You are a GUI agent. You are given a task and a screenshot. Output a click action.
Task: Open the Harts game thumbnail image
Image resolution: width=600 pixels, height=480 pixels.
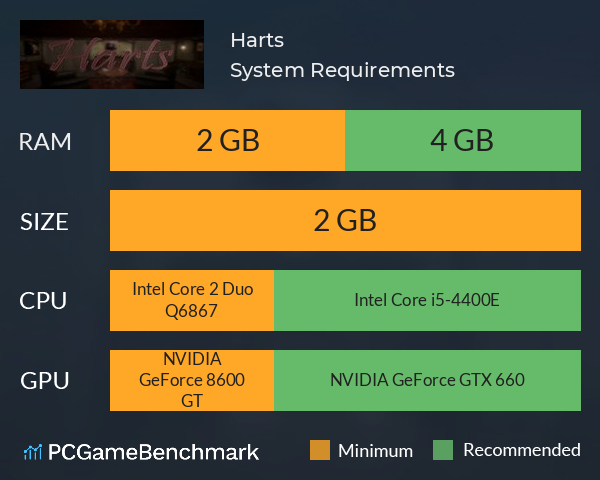click(x=112, y=54)
